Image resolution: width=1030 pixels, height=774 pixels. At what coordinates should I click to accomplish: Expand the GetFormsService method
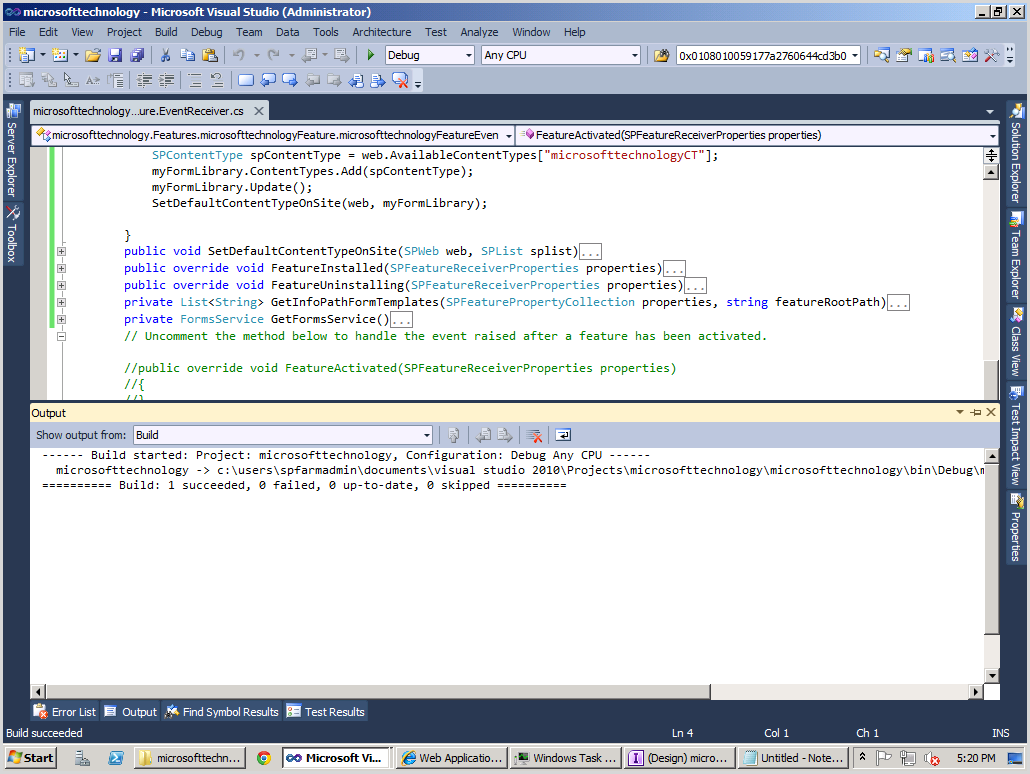pyautogui.click(x=61, y=319)
